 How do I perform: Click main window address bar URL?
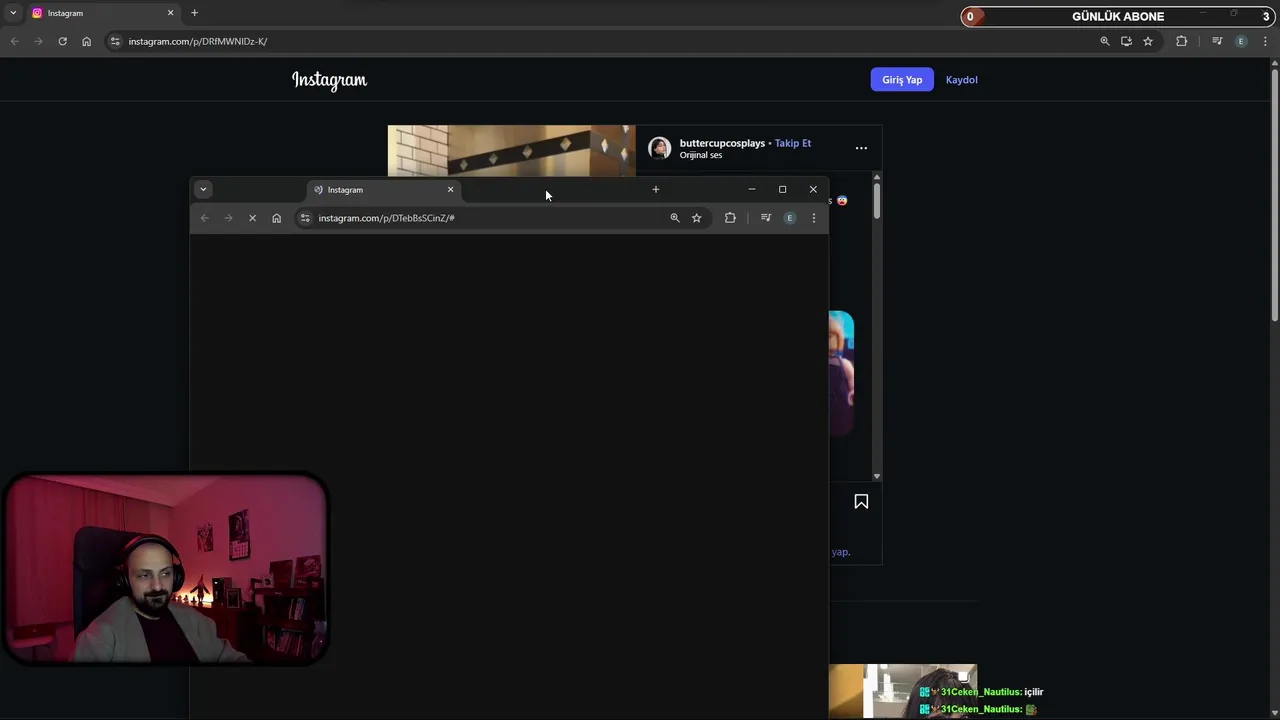click(198, 41)
